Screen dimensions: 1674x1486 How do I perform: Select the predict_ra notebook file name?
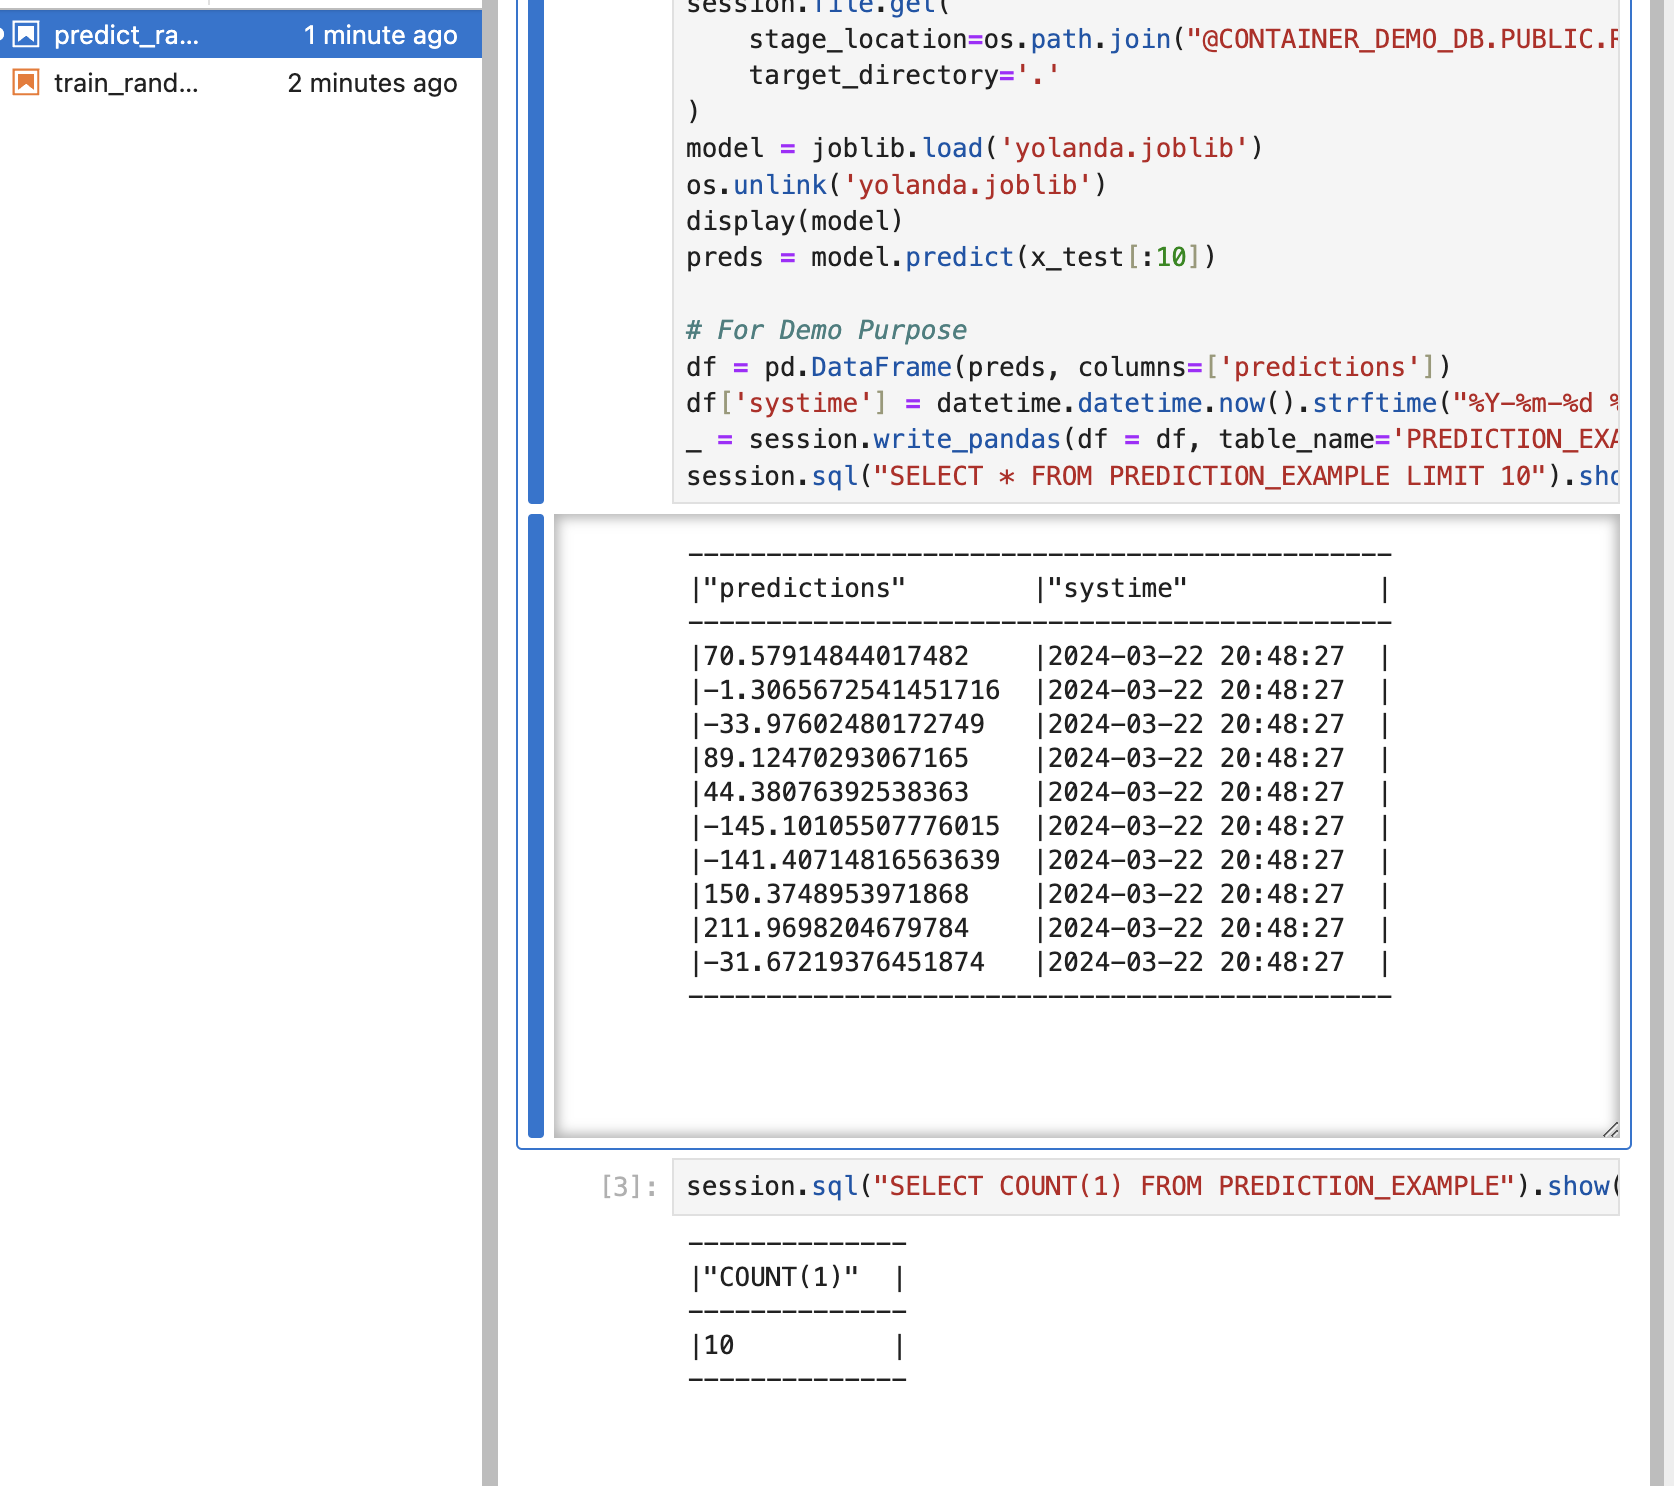tap(126, 35)
